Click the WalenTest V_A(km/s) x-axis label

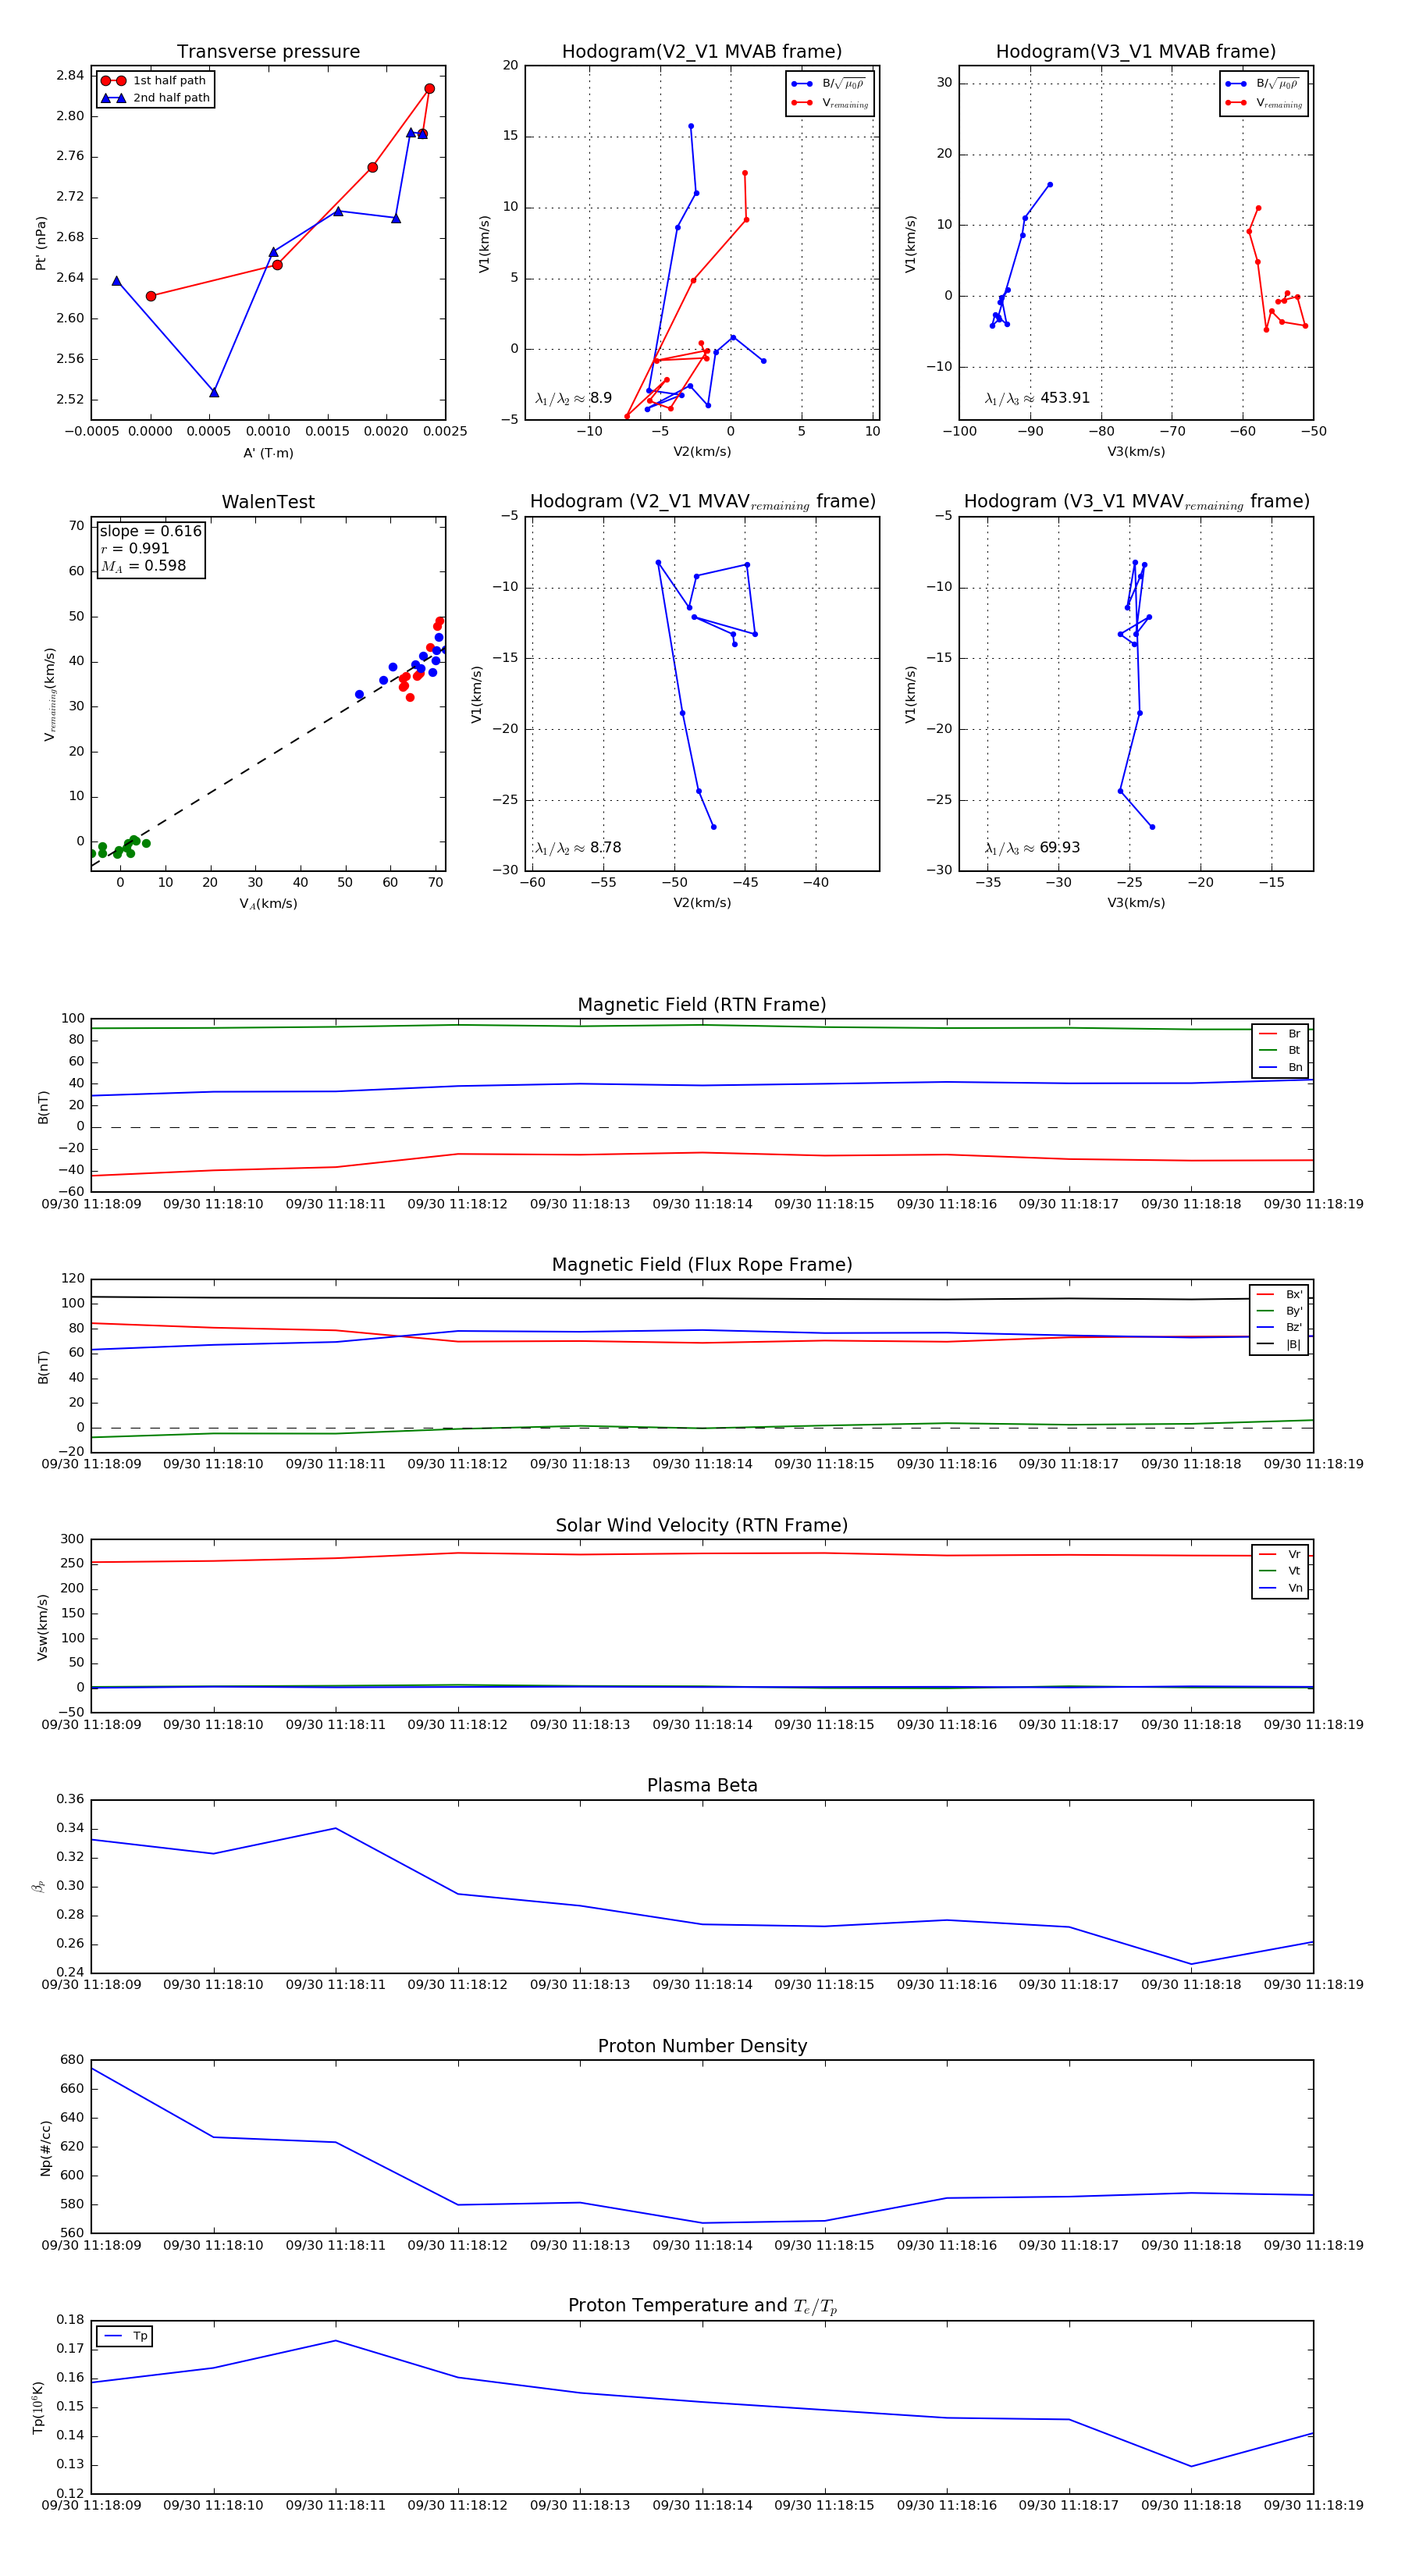268,904
